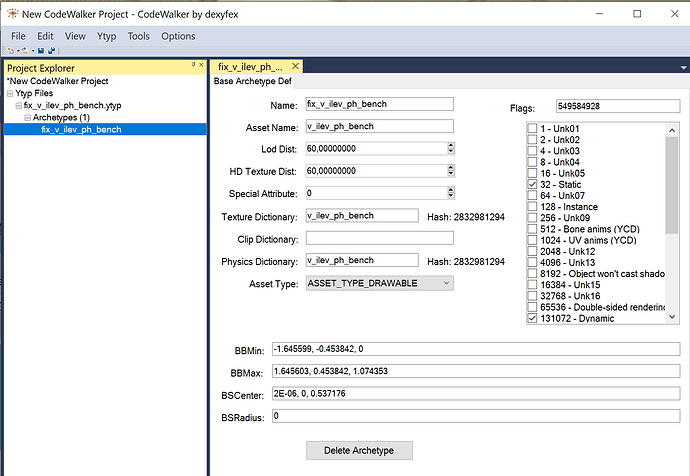Open the Options menu
Screen dimensions: 690x476
coord(178,36)
